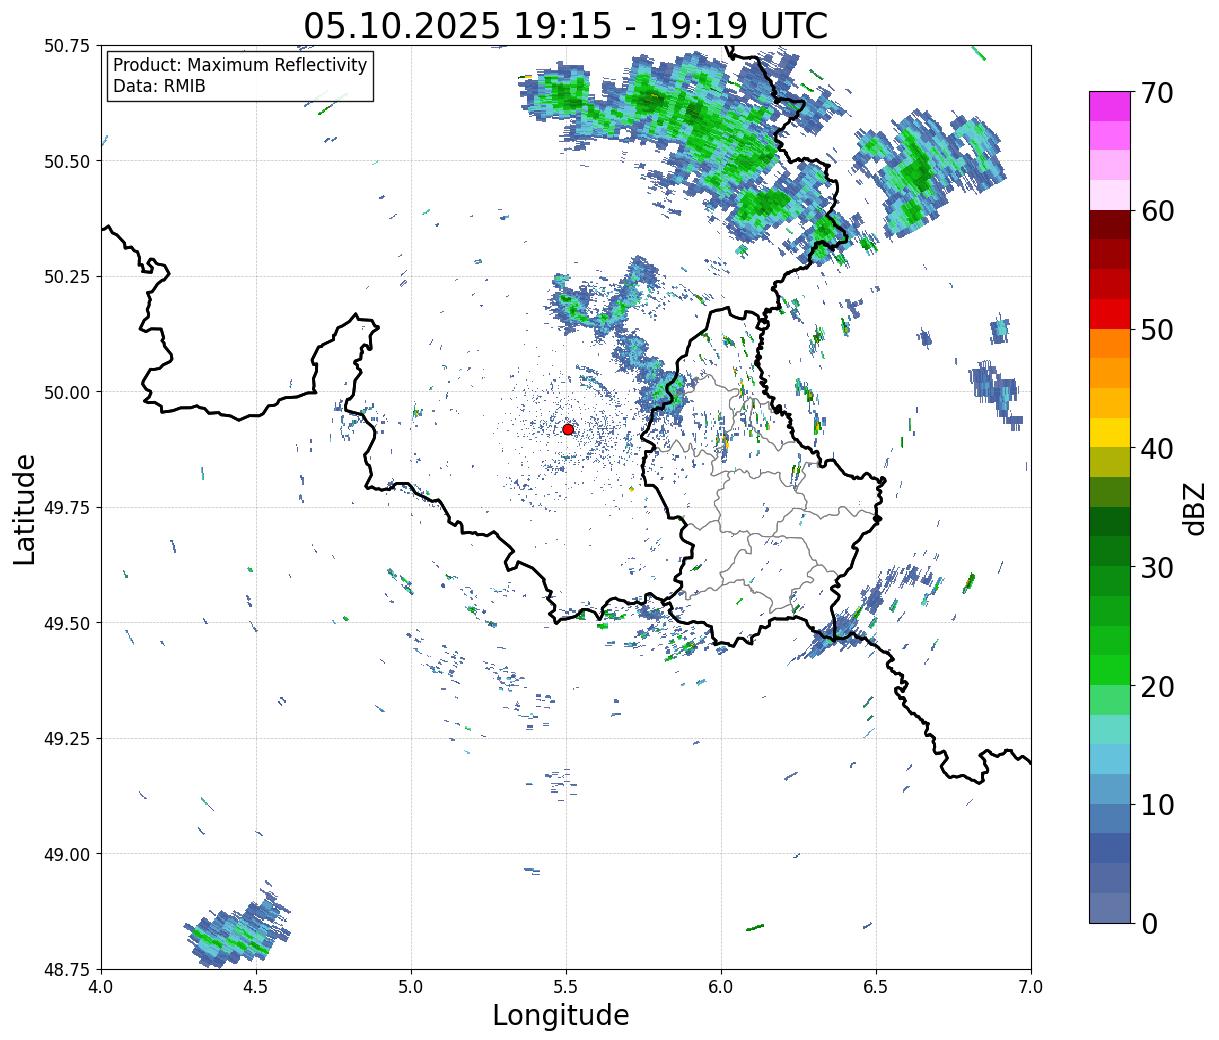1219x1040 pixels.
Task: Pick the bright green swatch above 20
Action: (1110, 670)
